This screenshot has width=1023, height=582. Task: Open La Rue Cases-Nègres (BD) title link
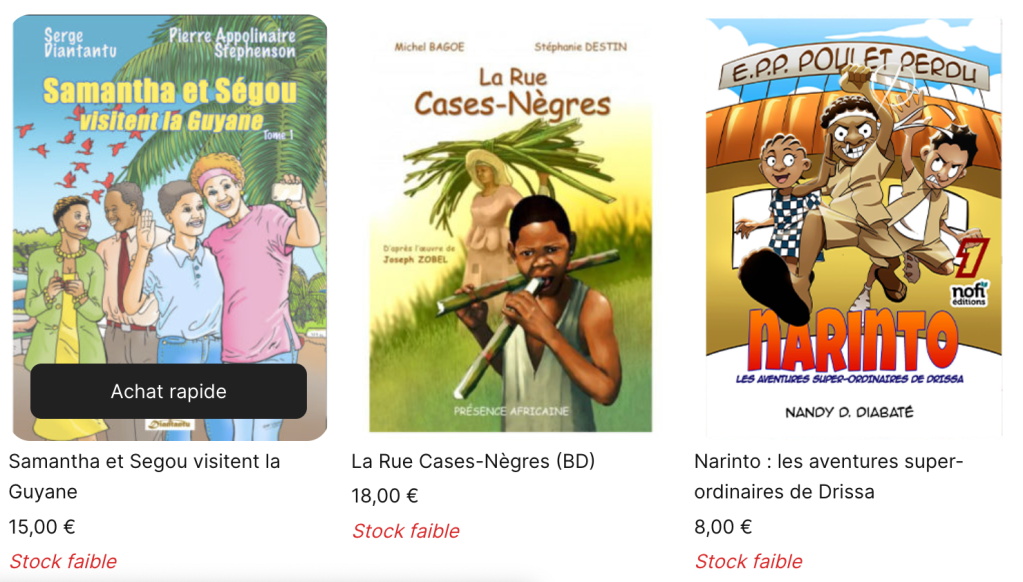point(473,461)
